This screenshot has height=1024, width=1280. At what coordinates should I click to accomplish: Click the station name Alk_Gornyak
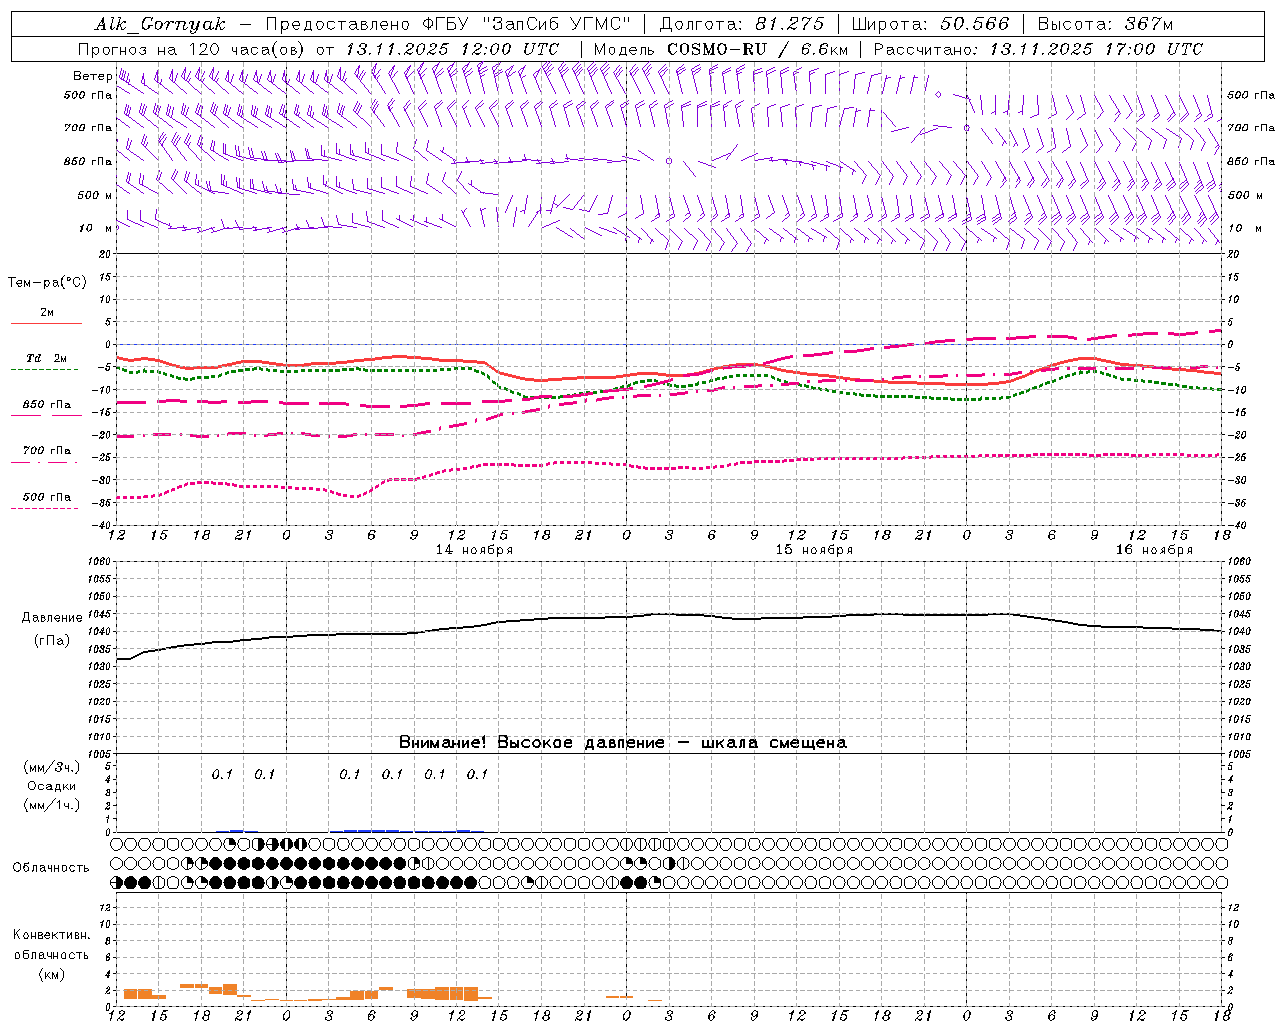click(160, 24)
